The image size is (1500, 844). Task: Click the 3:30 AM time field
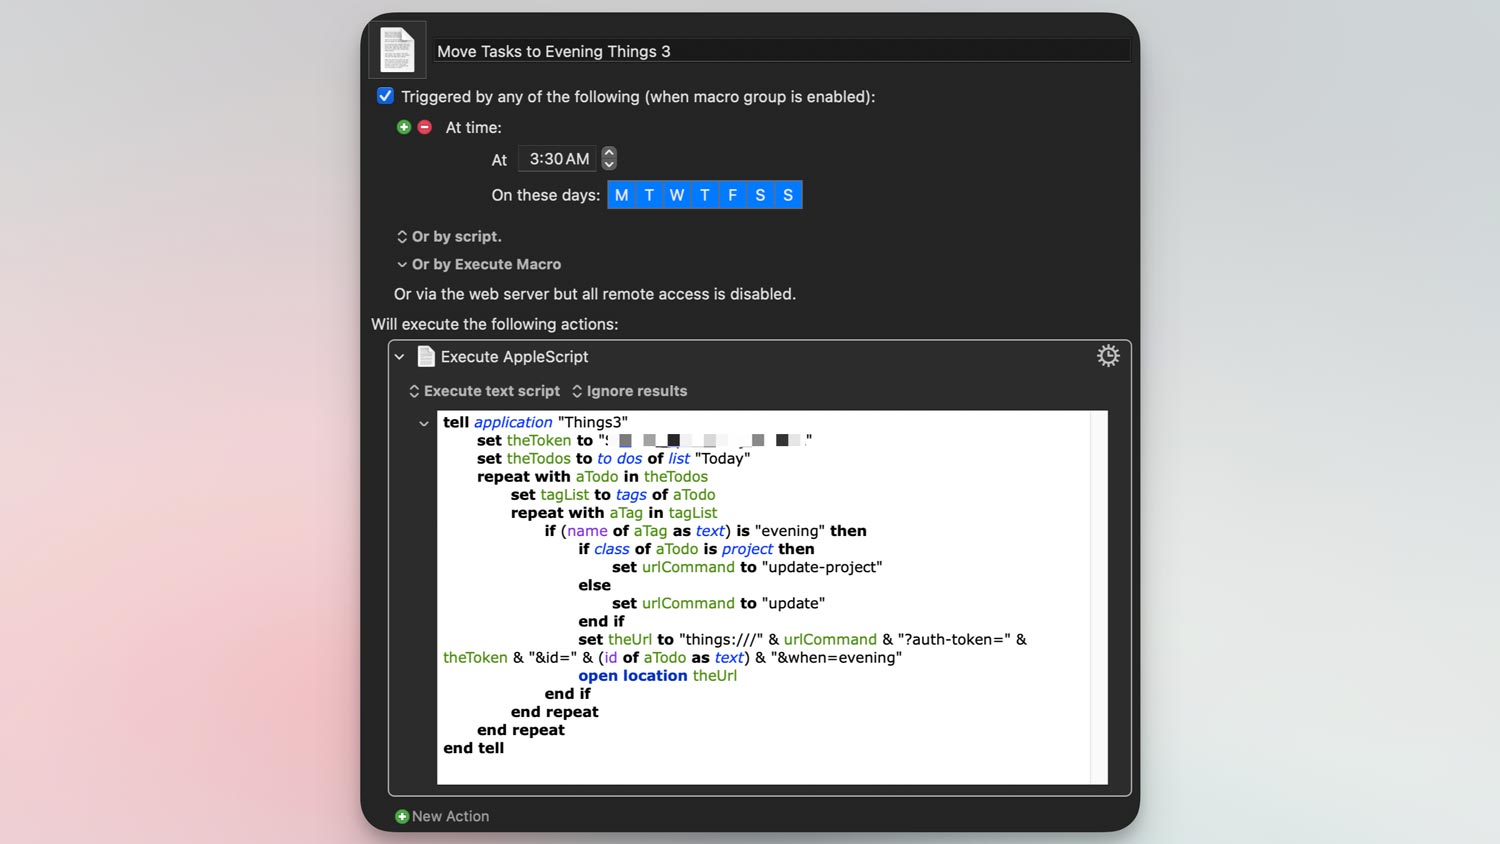click(558, 159)
